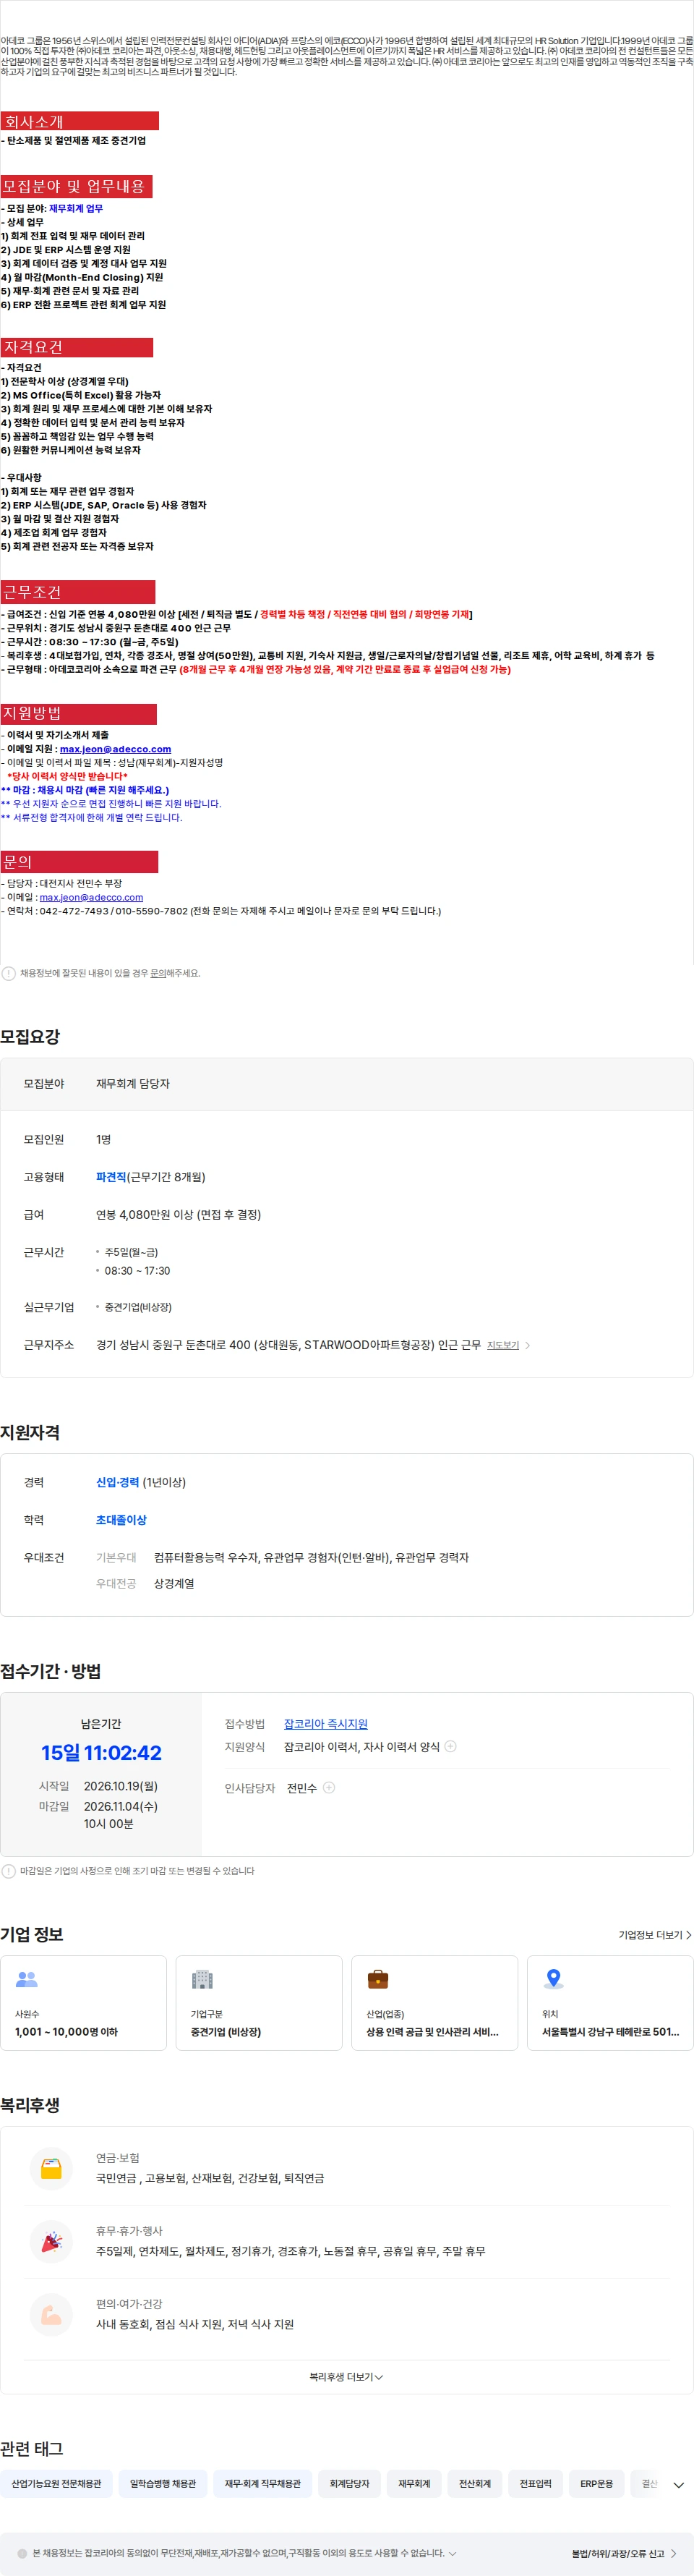Select the 재무·회계 직무채용관 tag
Viewport: 694px width, 2576px height.
(x=262, y=2483)
